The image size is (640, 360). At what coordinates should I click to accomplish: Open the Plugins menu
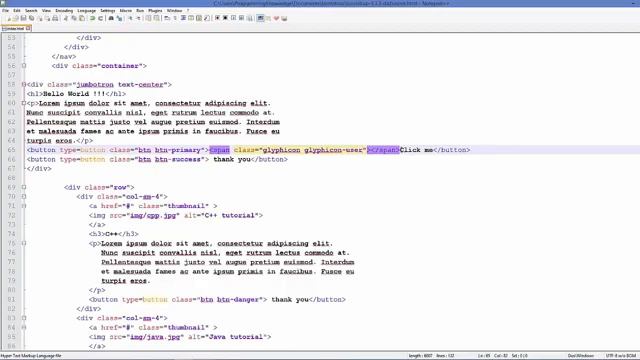coord(155,10)
